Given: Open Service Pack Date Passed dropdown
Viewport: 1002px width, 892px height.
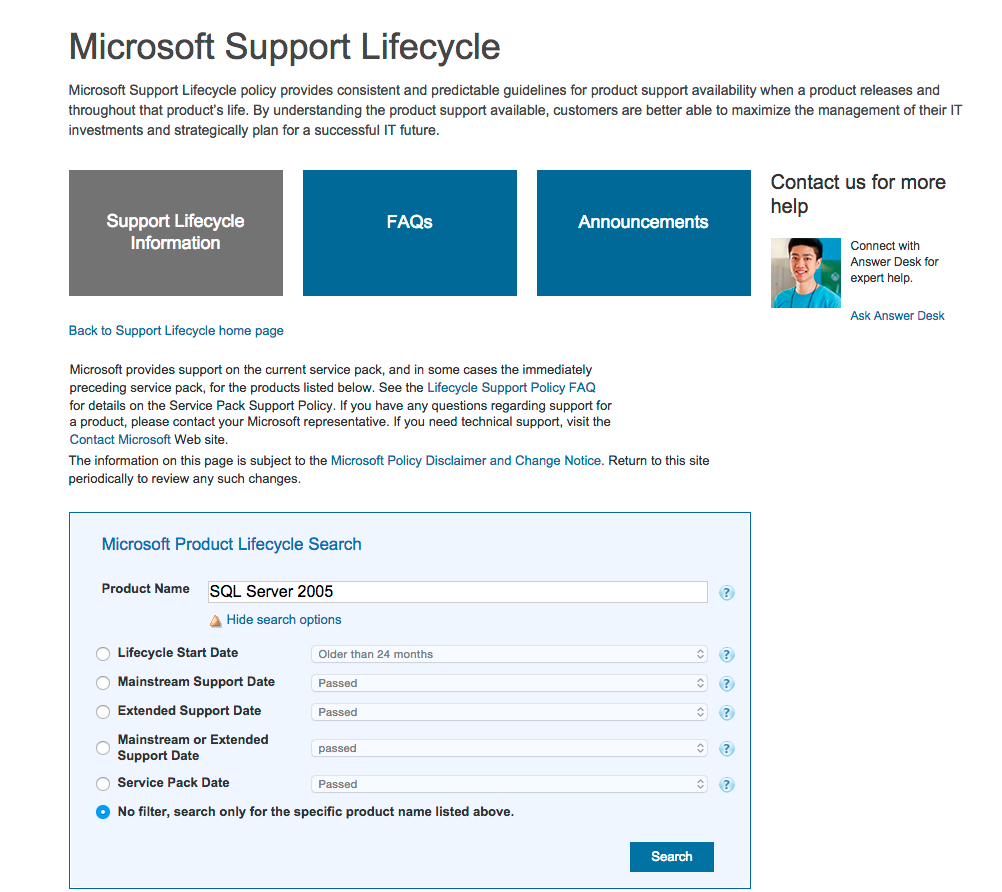Looking at the screenshot, I should click(x=509, y=784).
